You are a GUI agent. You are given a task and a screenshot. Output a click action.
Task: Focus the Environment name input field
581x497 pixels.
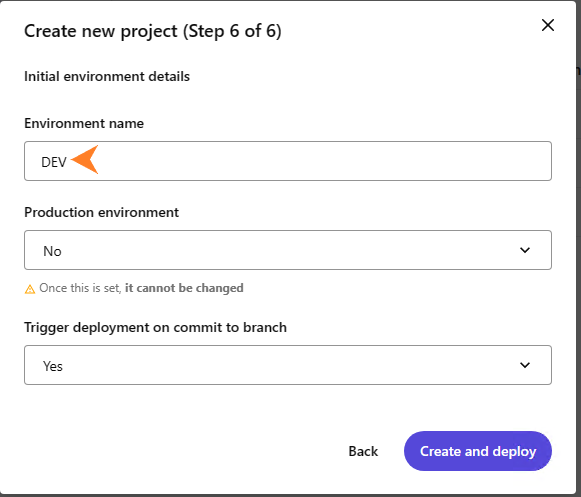click(288, 161)
